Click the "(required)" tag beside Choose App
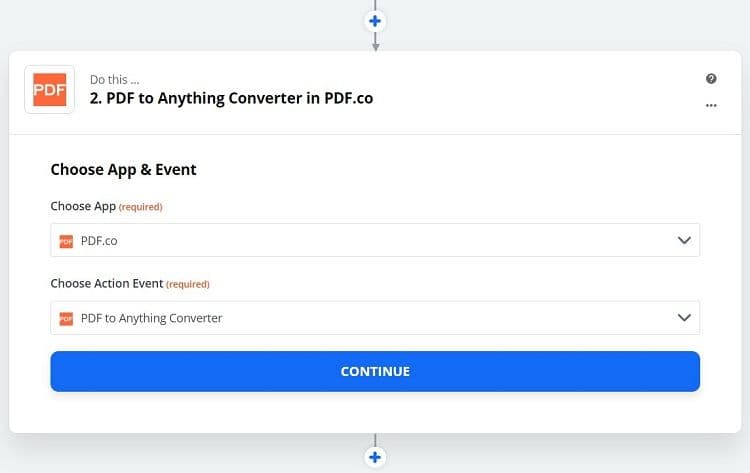 140,207
